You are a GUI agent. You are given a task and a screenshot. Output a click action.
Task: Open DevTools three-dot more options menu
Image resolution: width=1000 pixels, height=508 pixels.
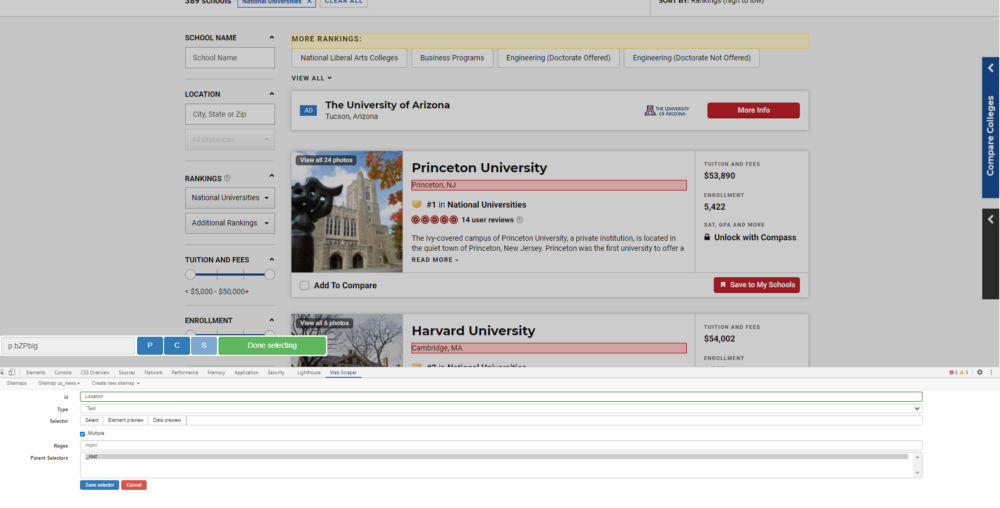(x=991, y=372)
